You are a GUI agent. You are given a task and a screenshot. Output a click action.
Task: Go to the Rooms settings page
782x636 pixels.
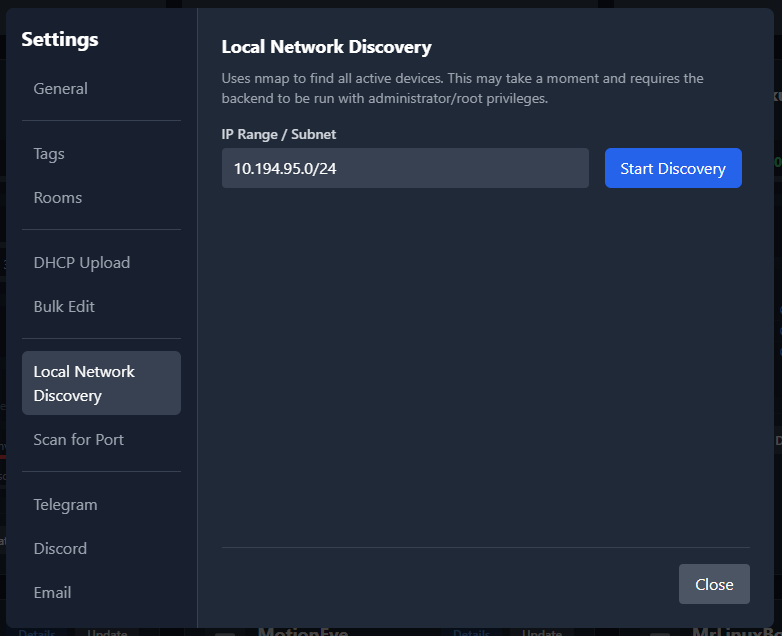pos(58,198)
